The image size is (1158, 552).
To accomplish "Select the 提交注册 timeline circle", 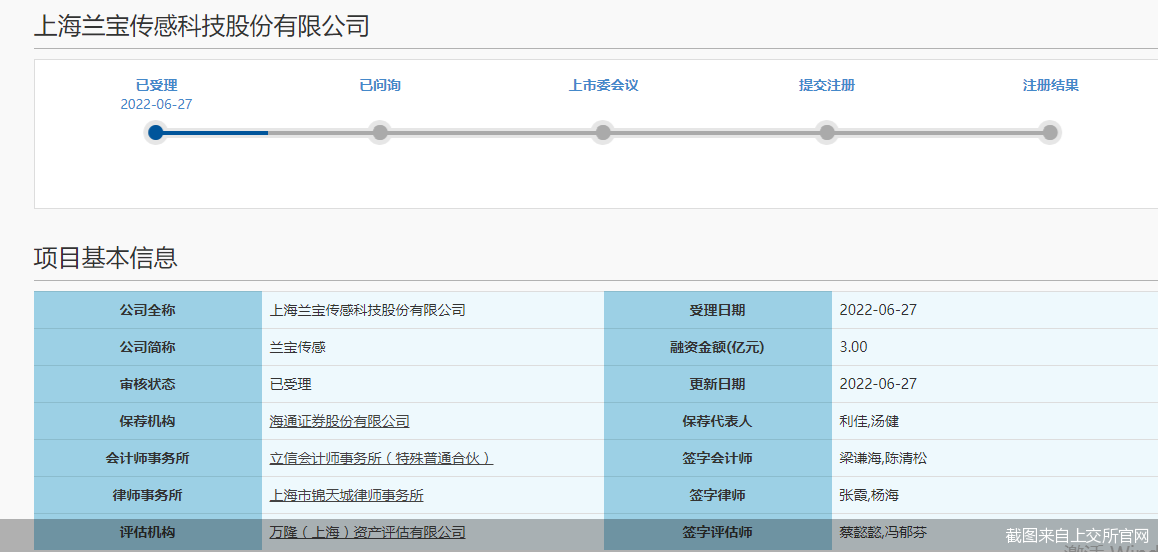I will (x=826, y=132).
